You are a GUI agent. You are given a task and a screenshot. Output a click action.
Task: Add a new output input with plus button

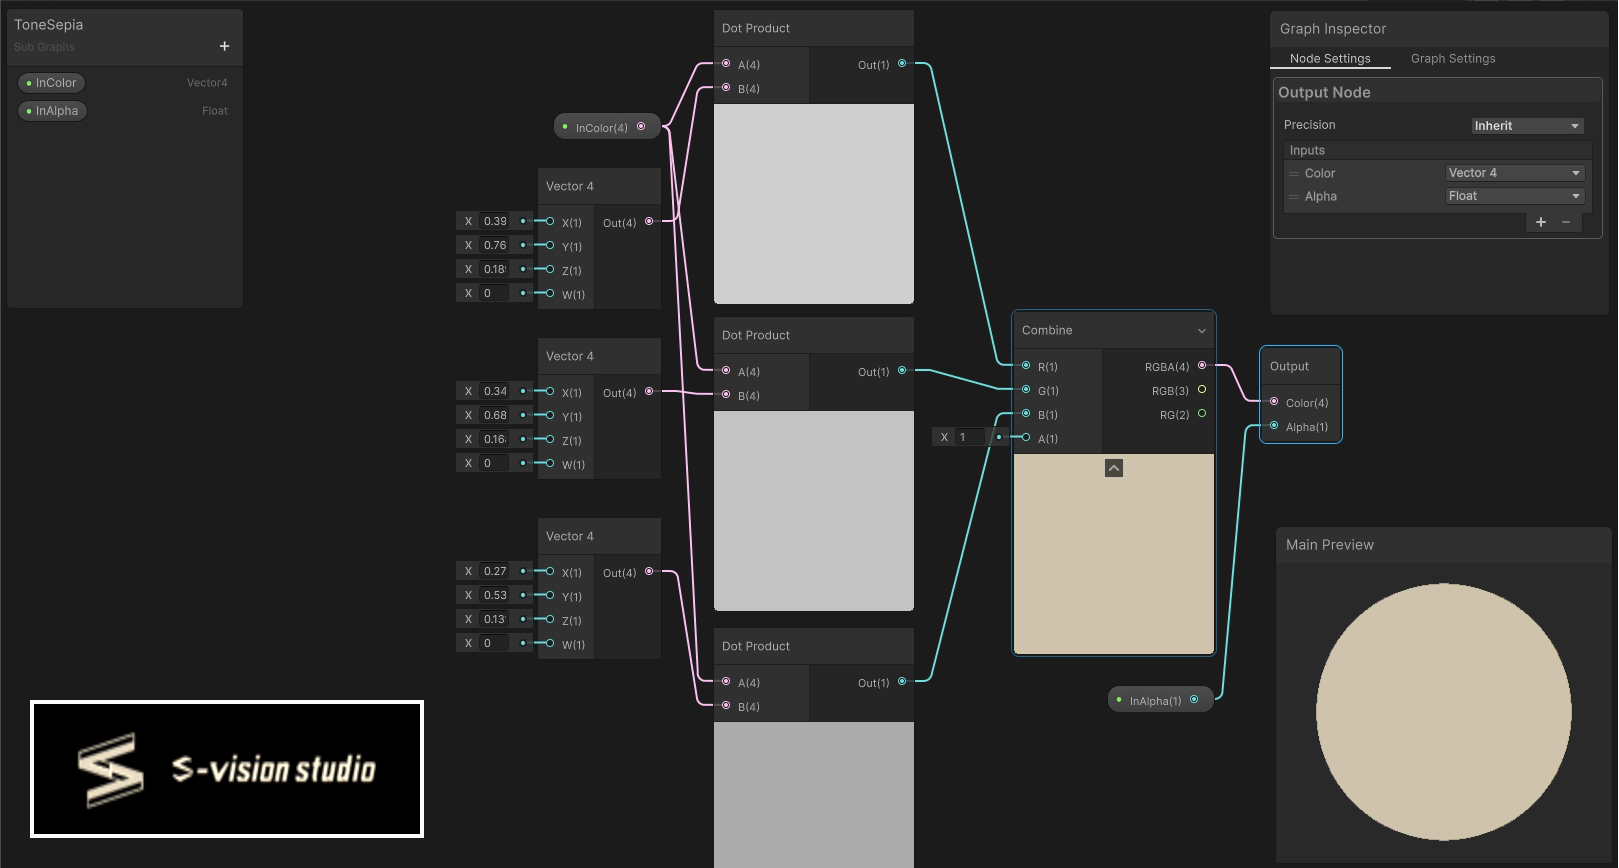point(1541,222)
